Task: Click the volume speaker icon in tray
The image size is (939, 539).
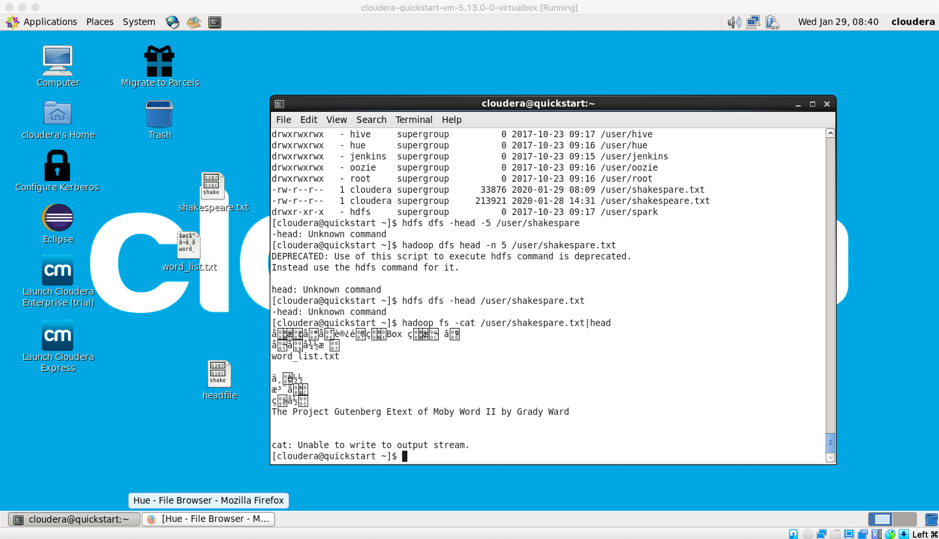Action: [734, 22]
